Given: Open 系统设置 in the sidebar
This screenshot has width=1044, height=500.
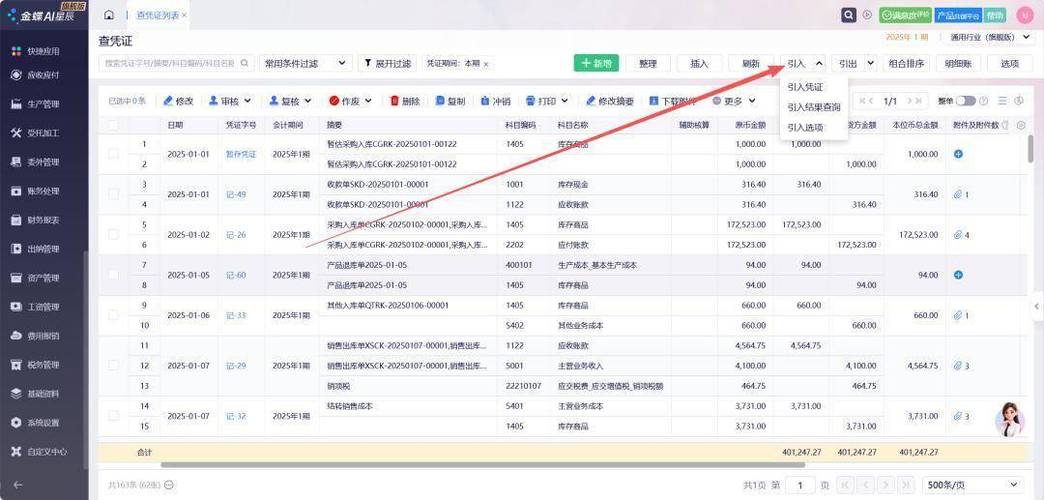Looking at the screenshot, I should click(43, 423).
